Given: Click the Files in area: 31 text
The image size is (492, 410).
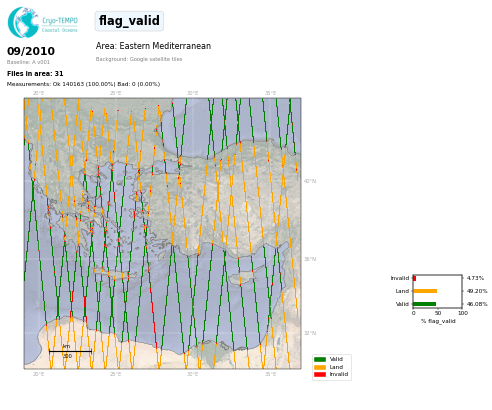Looking at the screenshot, I should point(35,74).
